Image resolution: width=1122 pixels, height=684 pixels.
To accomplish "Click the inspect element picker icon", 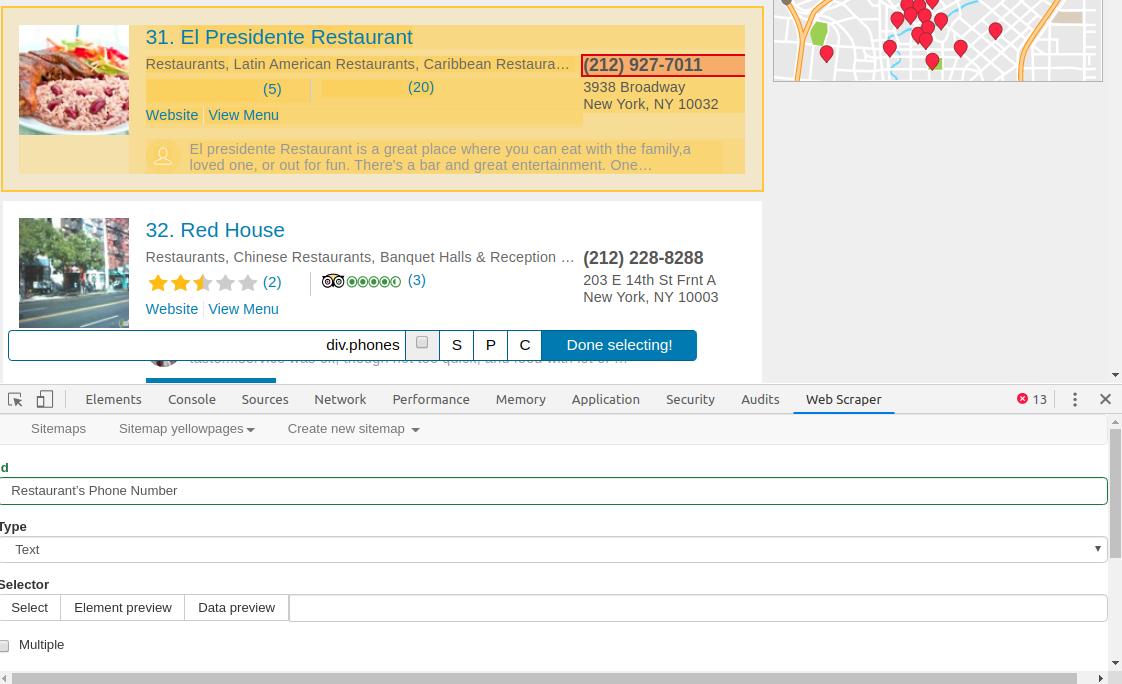I will tap(15, 399).
